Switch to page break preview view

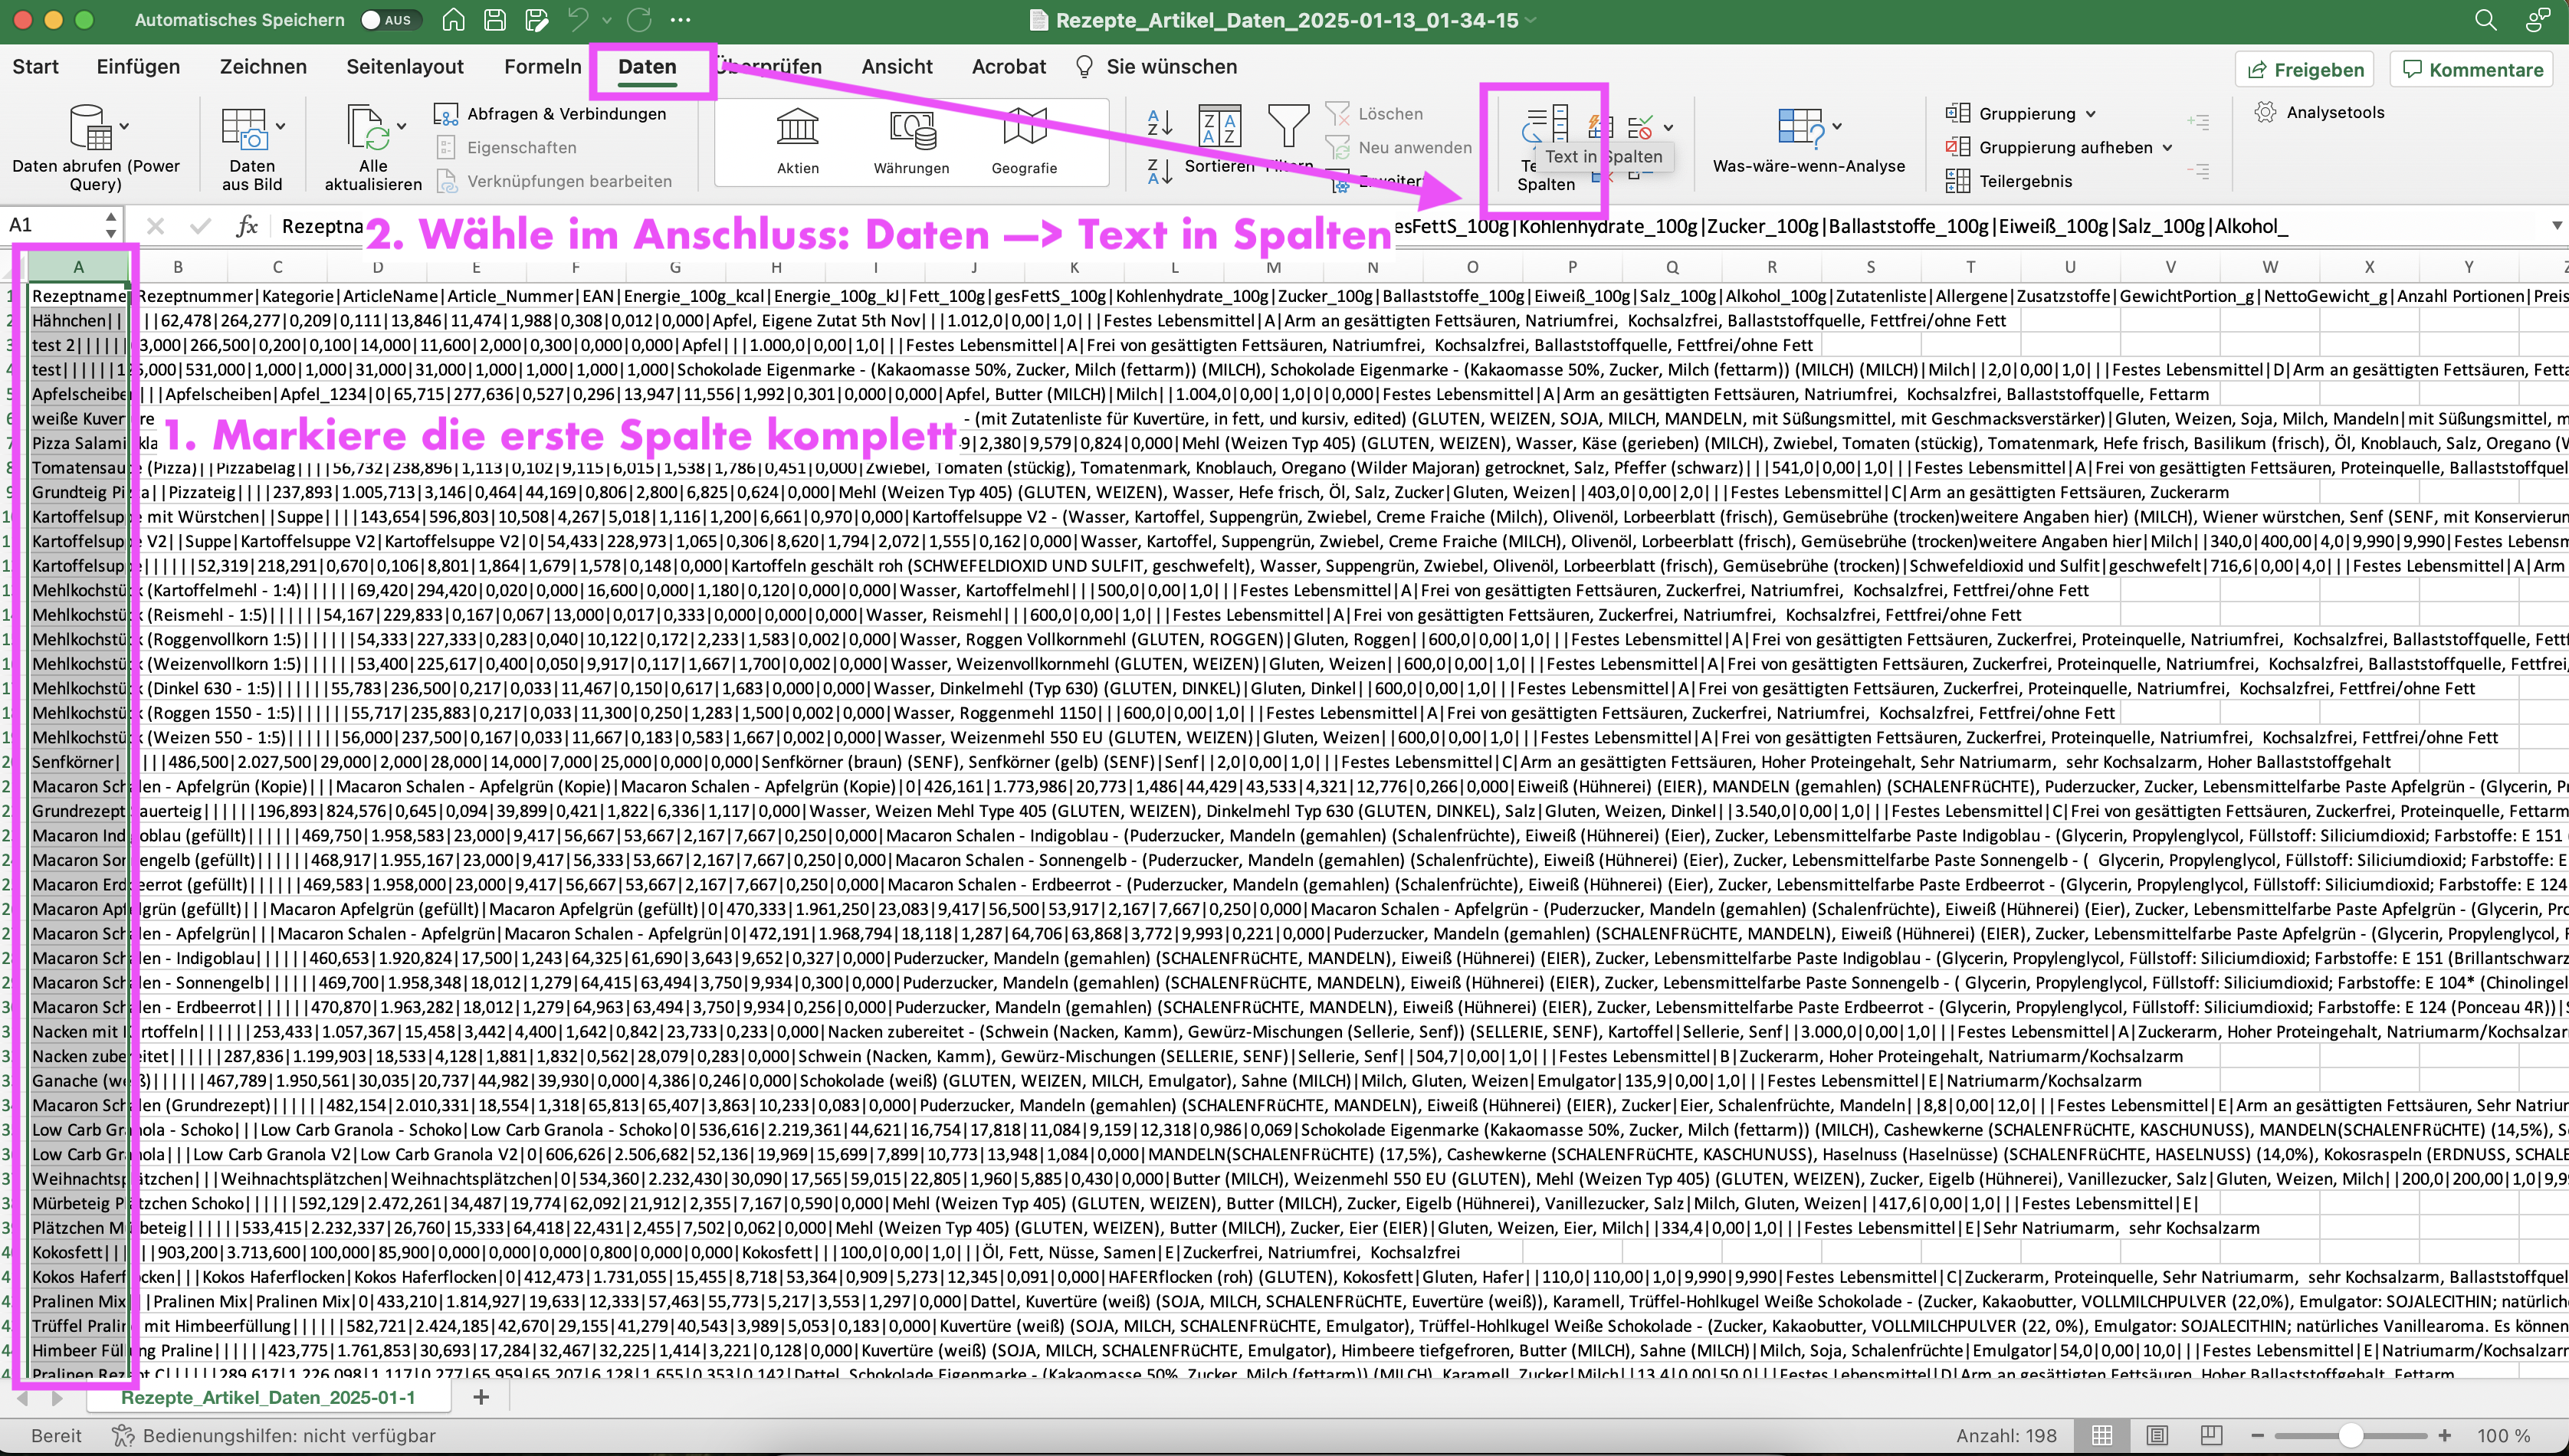(2211, 1435)
